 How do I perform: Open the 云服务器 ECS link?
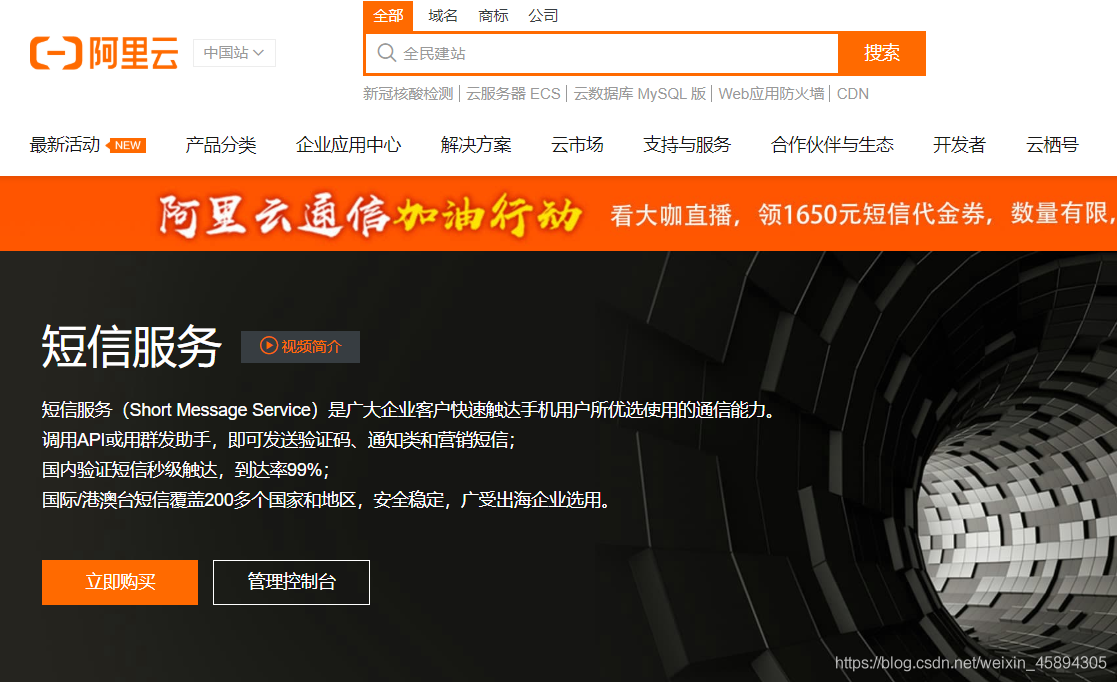pyautogui.click(x=513, y=94)
